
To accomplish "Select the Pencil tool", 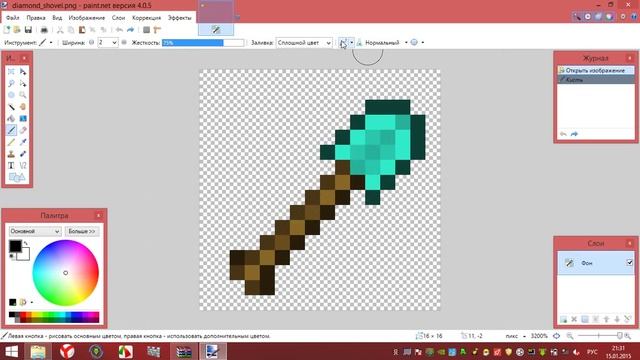I will point(11,142).
